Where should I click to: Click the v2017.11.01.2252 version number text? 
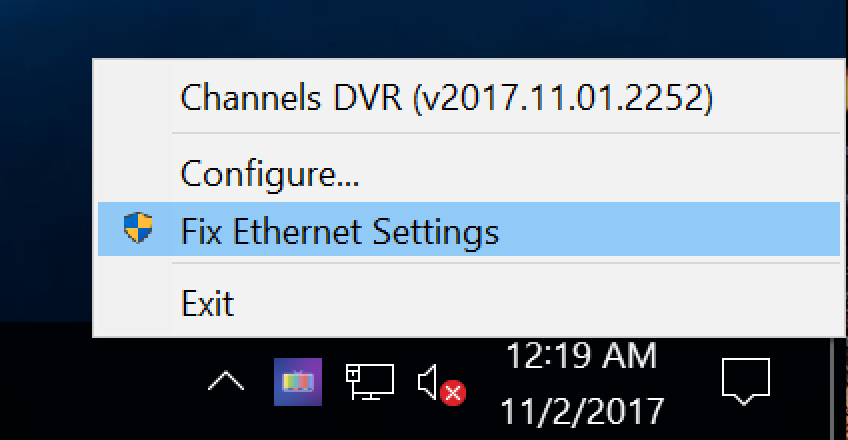tap(566, 98)
